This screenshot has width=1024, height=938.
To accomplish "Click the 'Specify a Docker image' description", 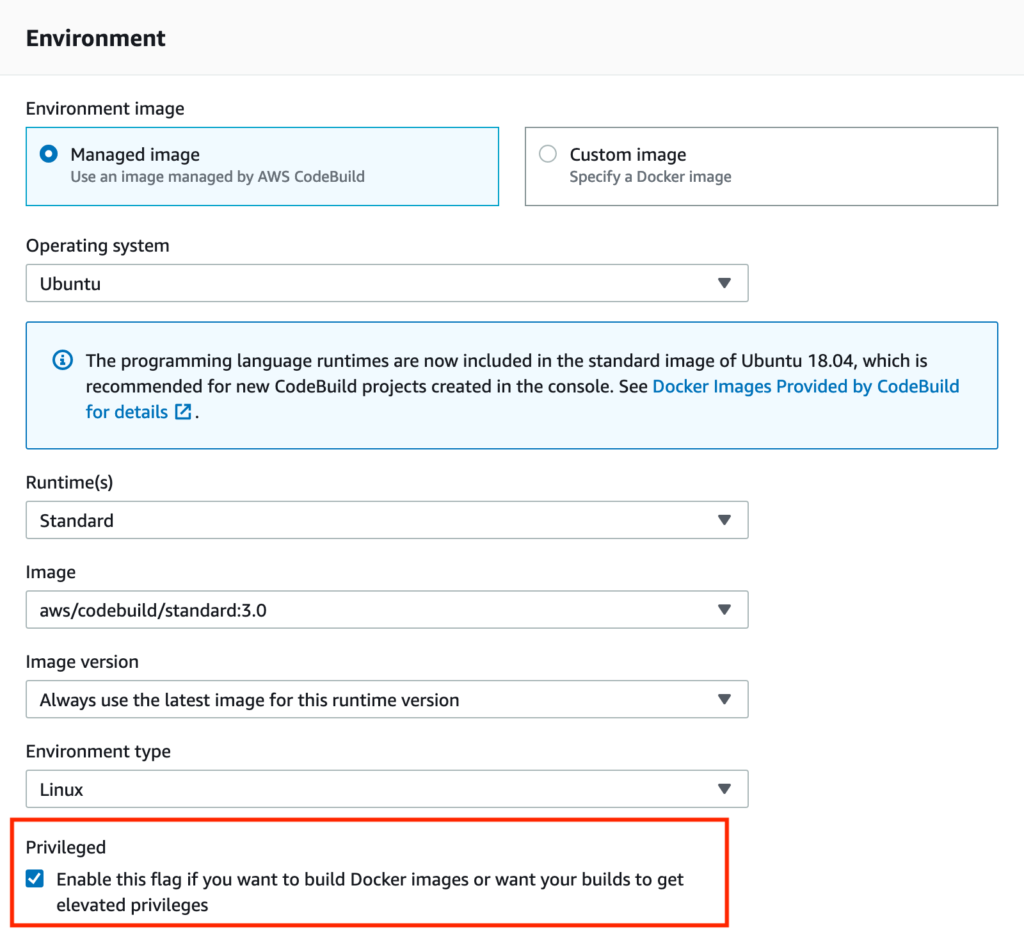I will 650,176.
